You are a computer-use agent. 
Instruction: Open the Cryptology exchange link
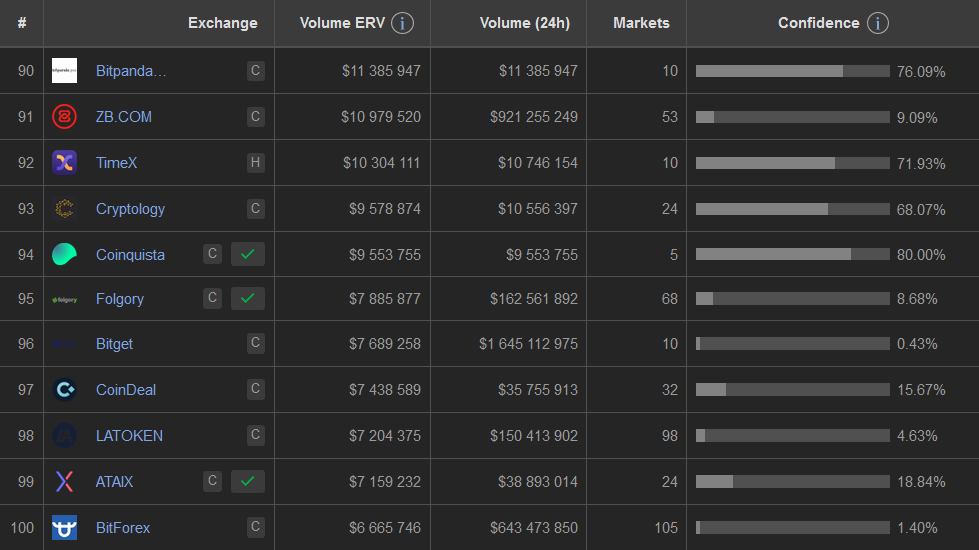click(x=130, y=209)
